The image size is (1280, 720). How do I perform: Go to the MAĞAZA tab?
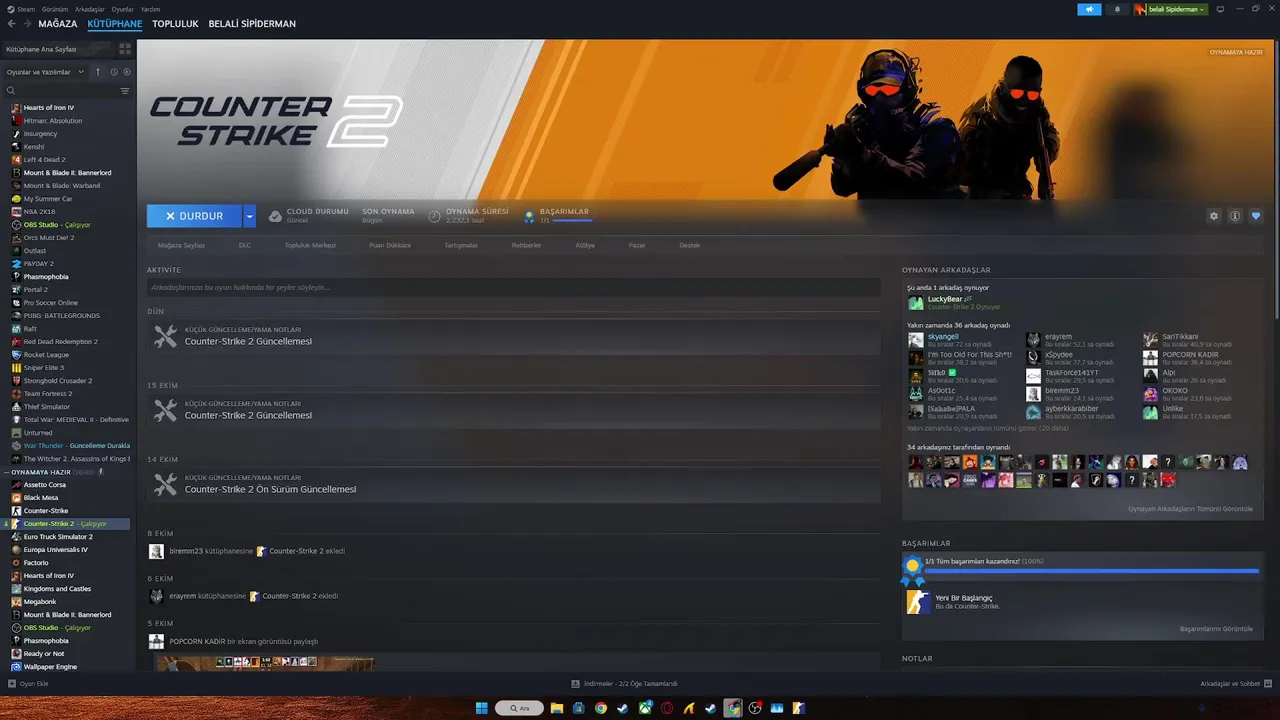[x=58, y=24]
